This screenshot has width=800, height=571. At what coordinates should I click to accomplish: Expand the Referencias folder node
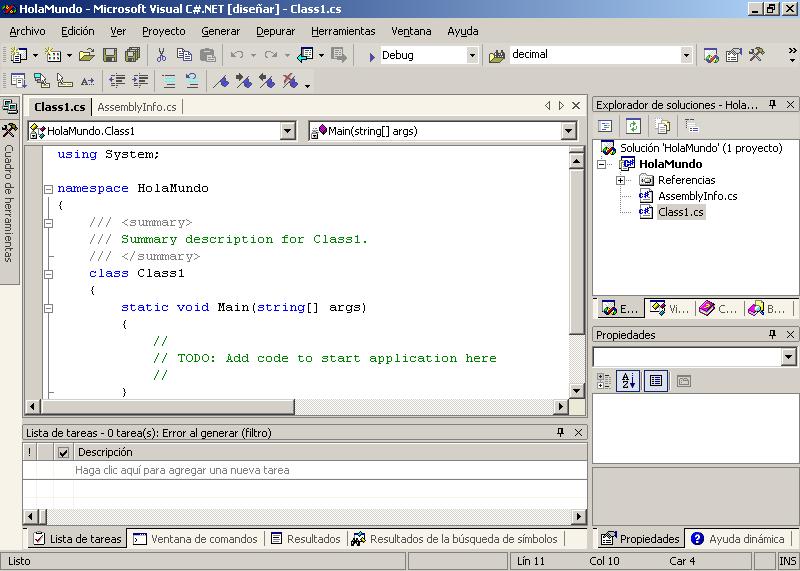tap(620, 180)
